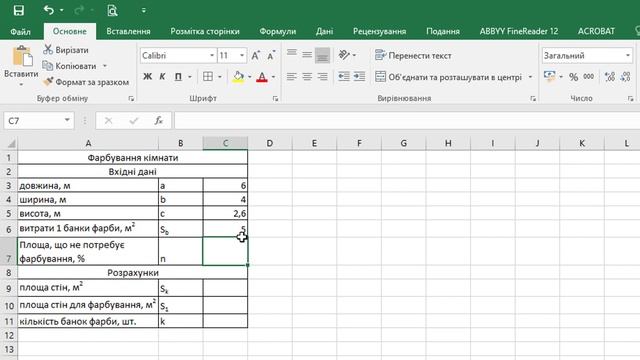640x360 pixels.
Task: Expand the merge cells options arrow
Action: (x=530, y=77)
